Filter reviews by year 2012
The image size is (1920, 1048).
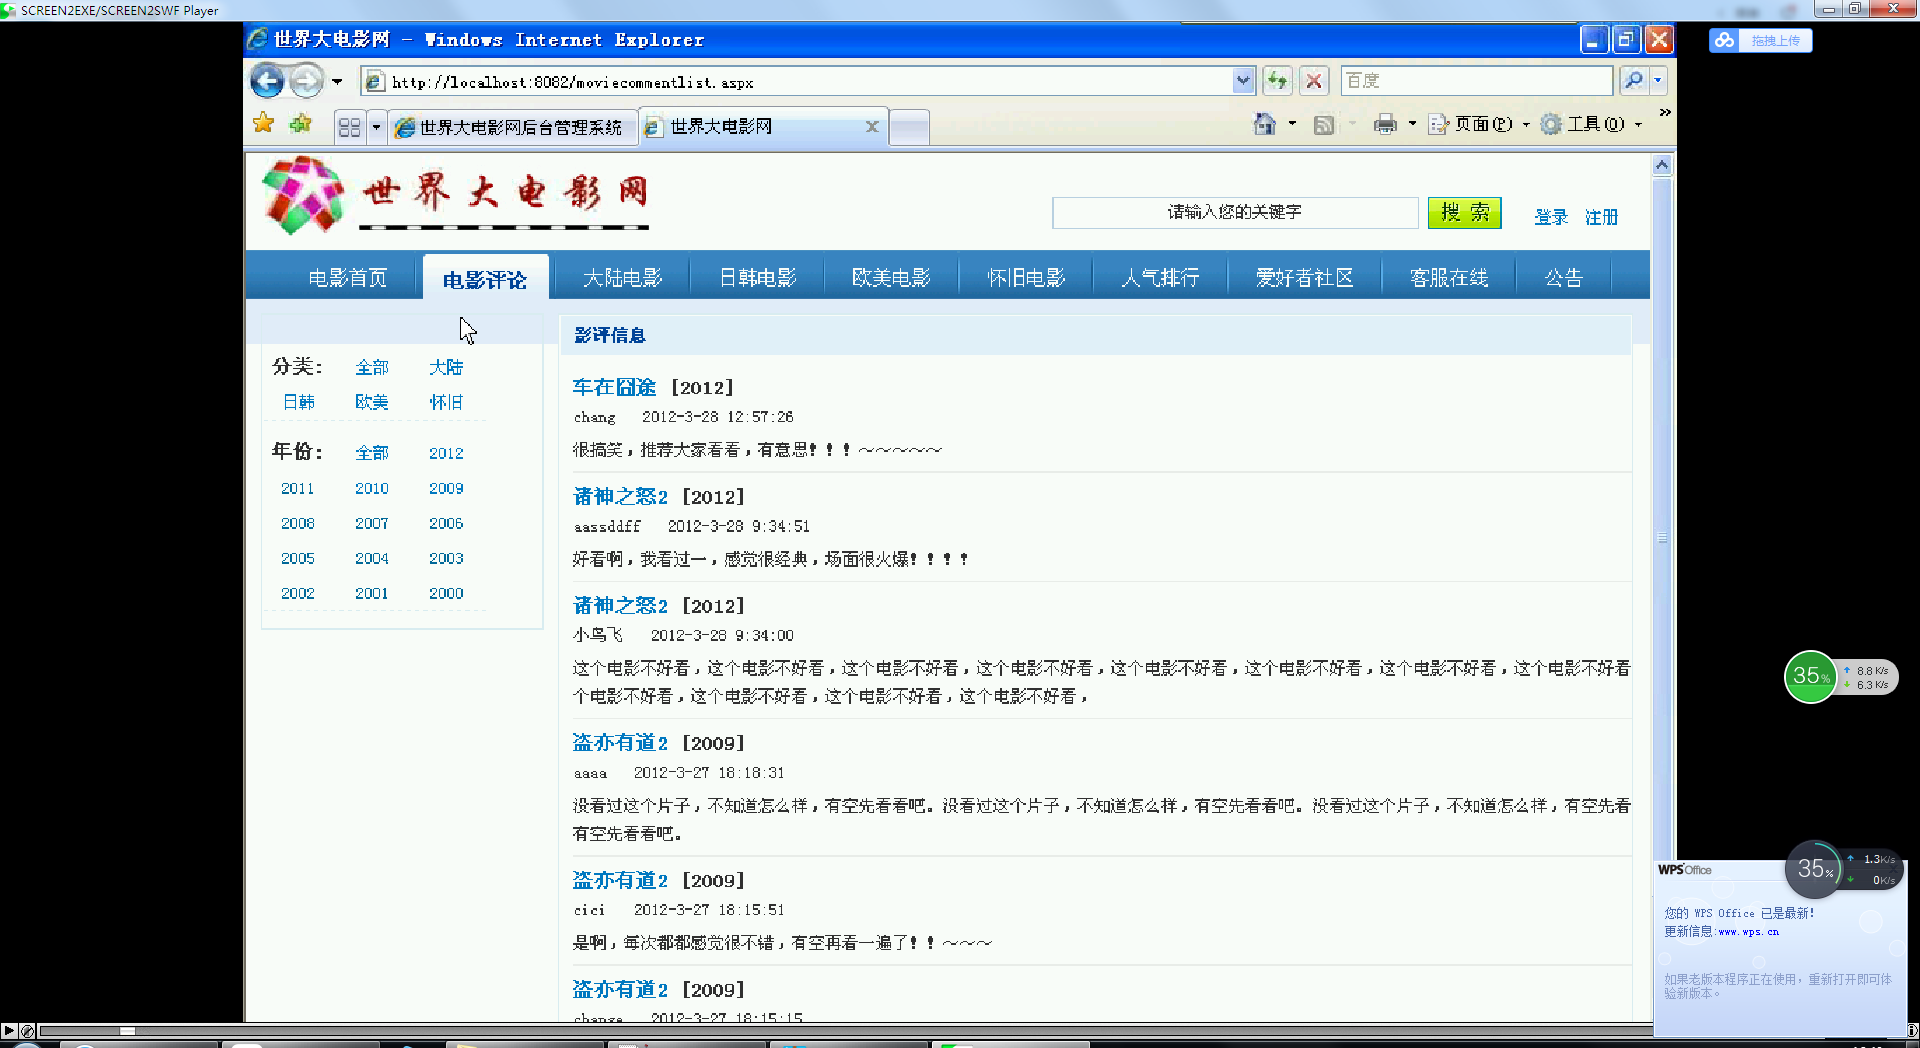coord(446,453)
